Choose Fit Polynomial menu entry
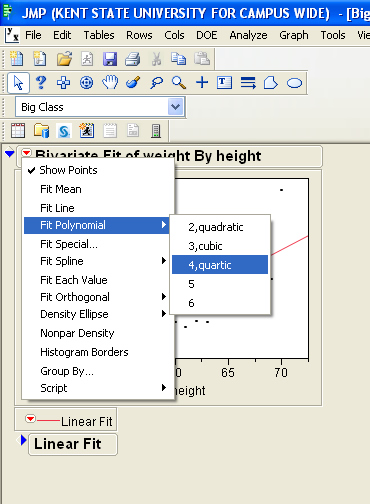This screenshot has width=370, height=504. click(97, 225)
